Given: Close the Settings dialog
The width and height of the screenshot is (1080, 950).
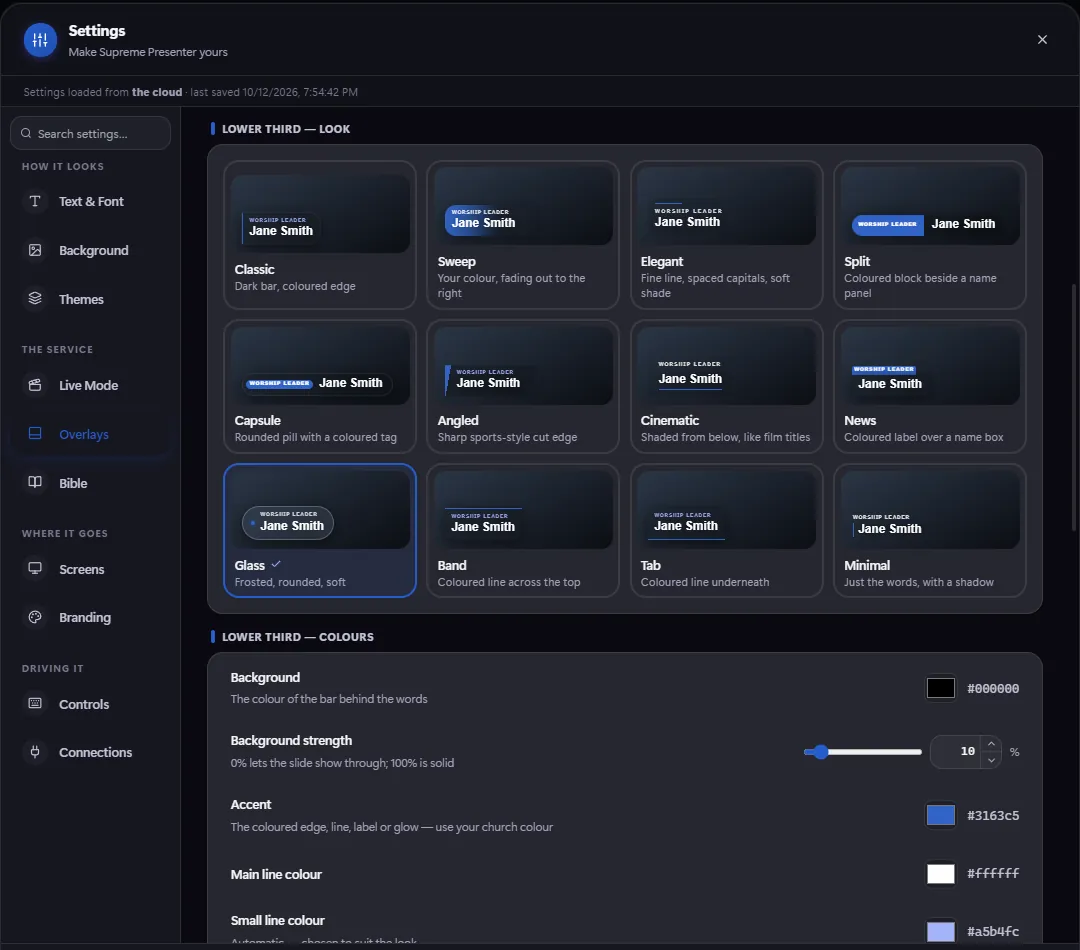Looking at the screenshot, I should click(x=1042, y=40).
